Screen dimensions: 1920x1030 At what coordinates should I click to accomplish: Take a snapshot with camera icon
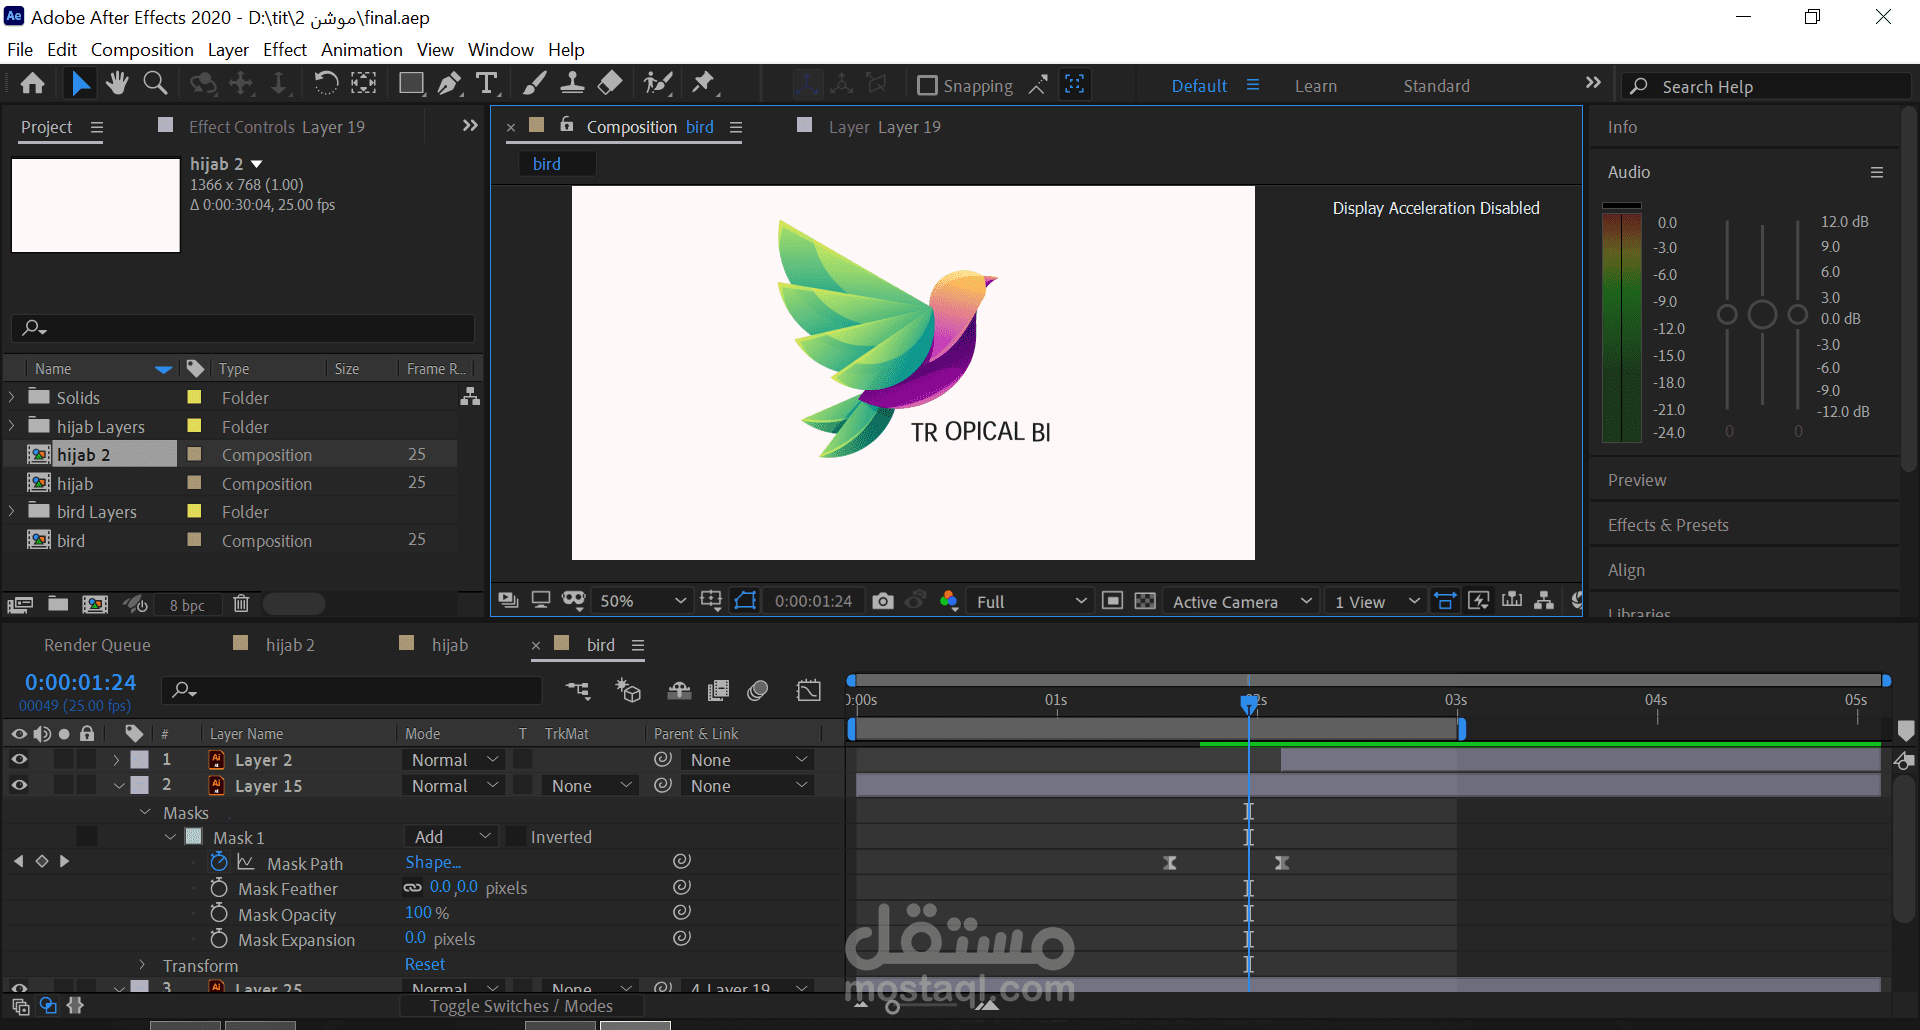tap(883, 601)
